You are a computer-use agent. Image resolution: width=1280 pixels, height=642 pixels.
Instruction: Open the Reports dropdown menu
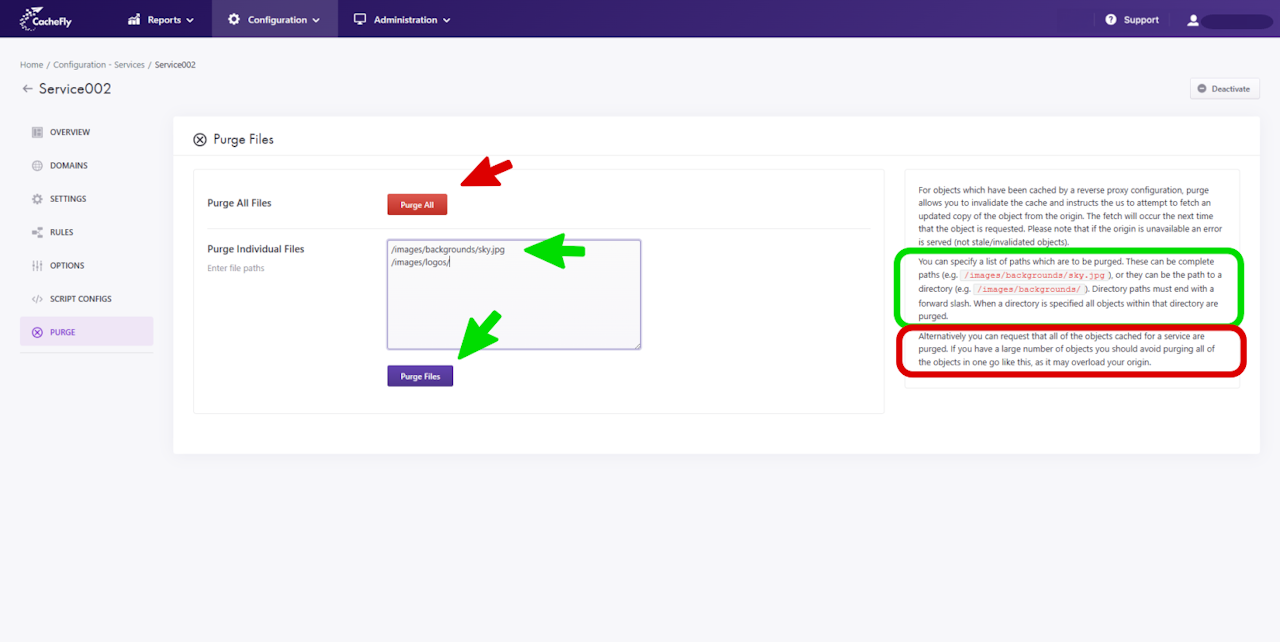[x=161, y=19]
